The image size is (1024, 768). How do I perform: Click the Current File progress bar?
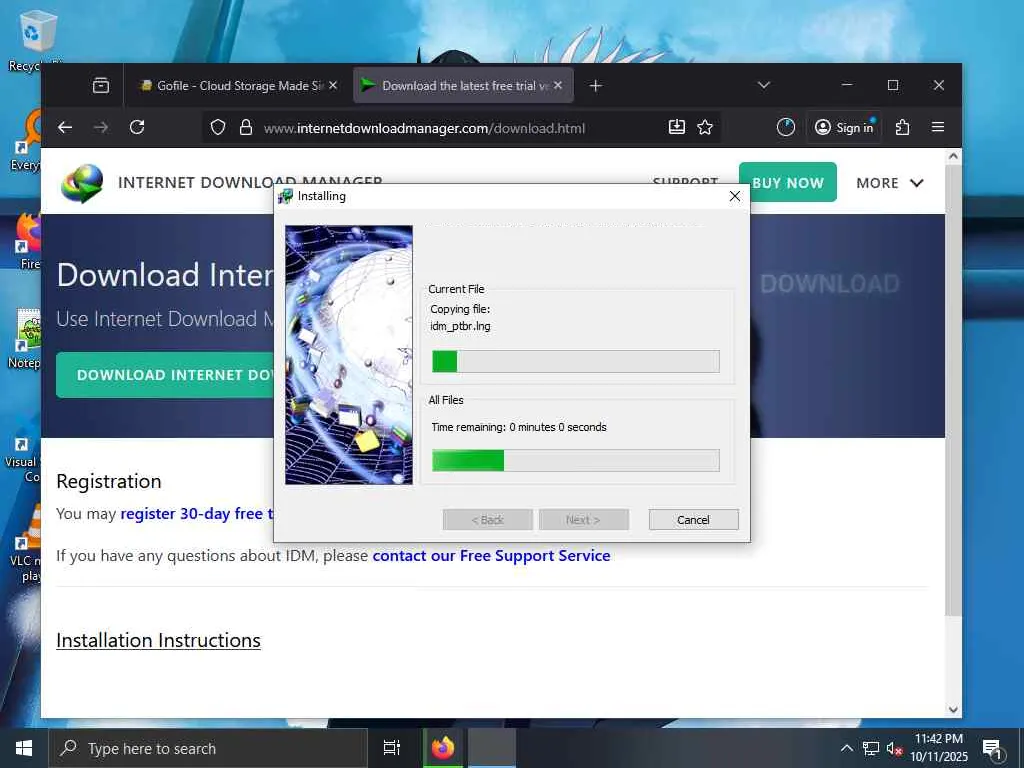point(576,361)
